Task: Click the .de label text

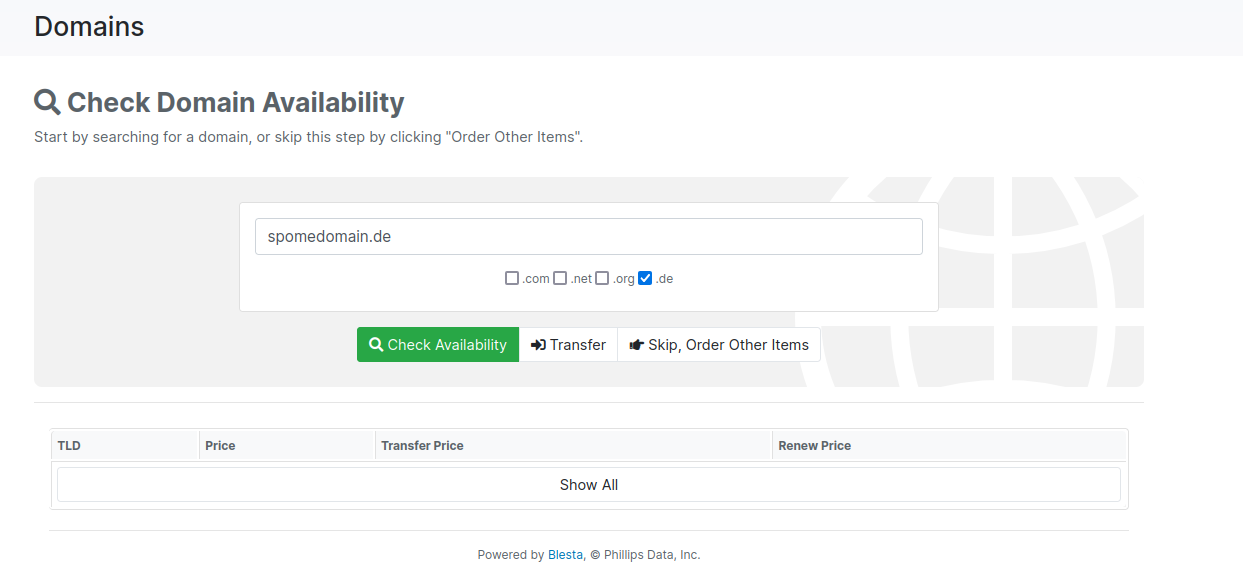Action: coord(664,279)
